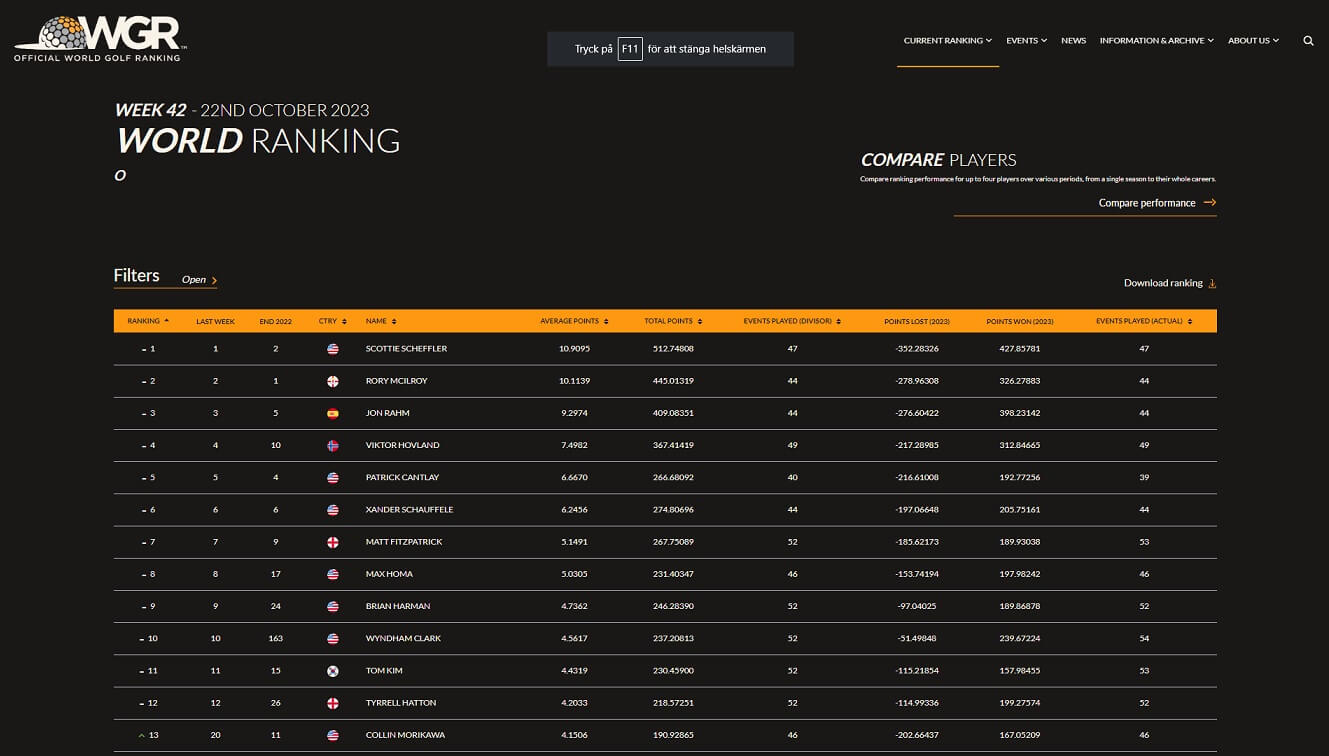Click average points value 10.9095

(574, 349)
